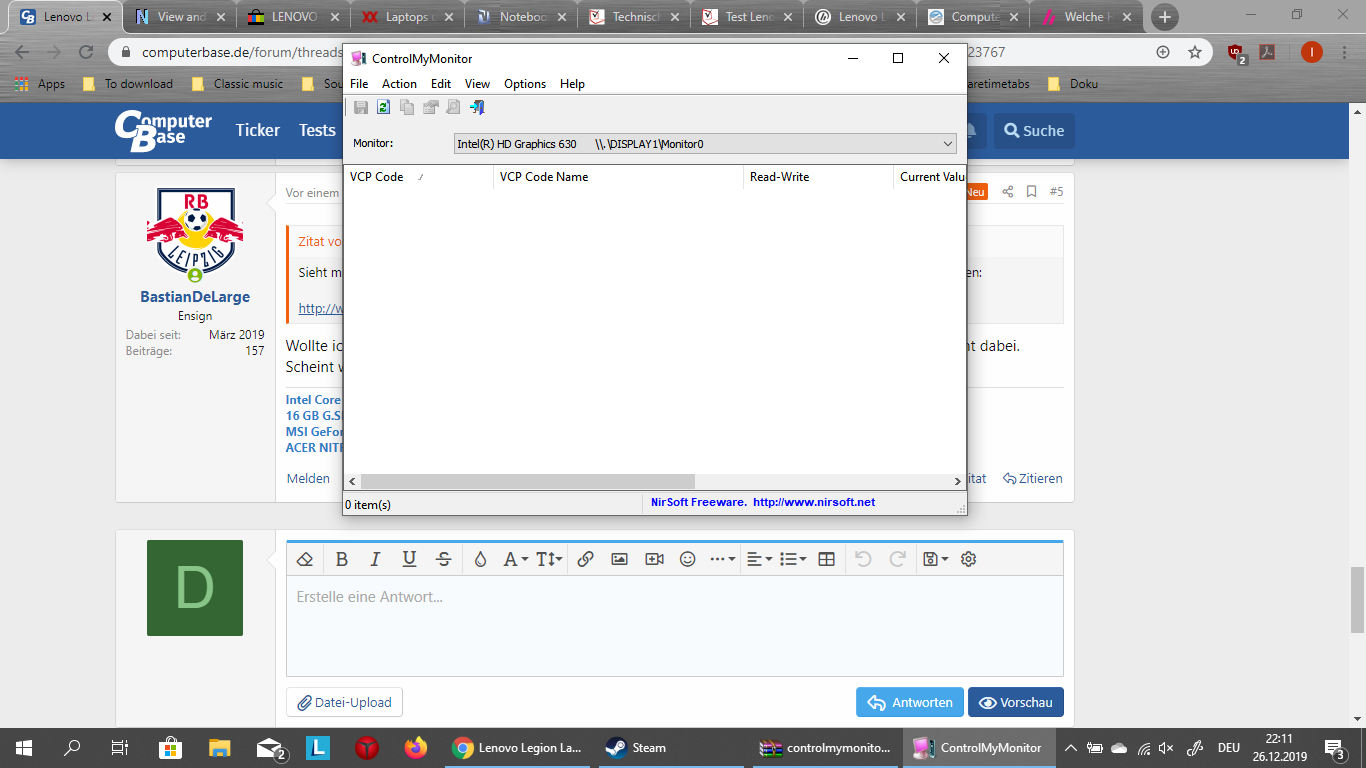Click the horizontal scrollbar thumb in ControlMyMonitor
Screen dimensions: 1366x768
coord(527,481)
